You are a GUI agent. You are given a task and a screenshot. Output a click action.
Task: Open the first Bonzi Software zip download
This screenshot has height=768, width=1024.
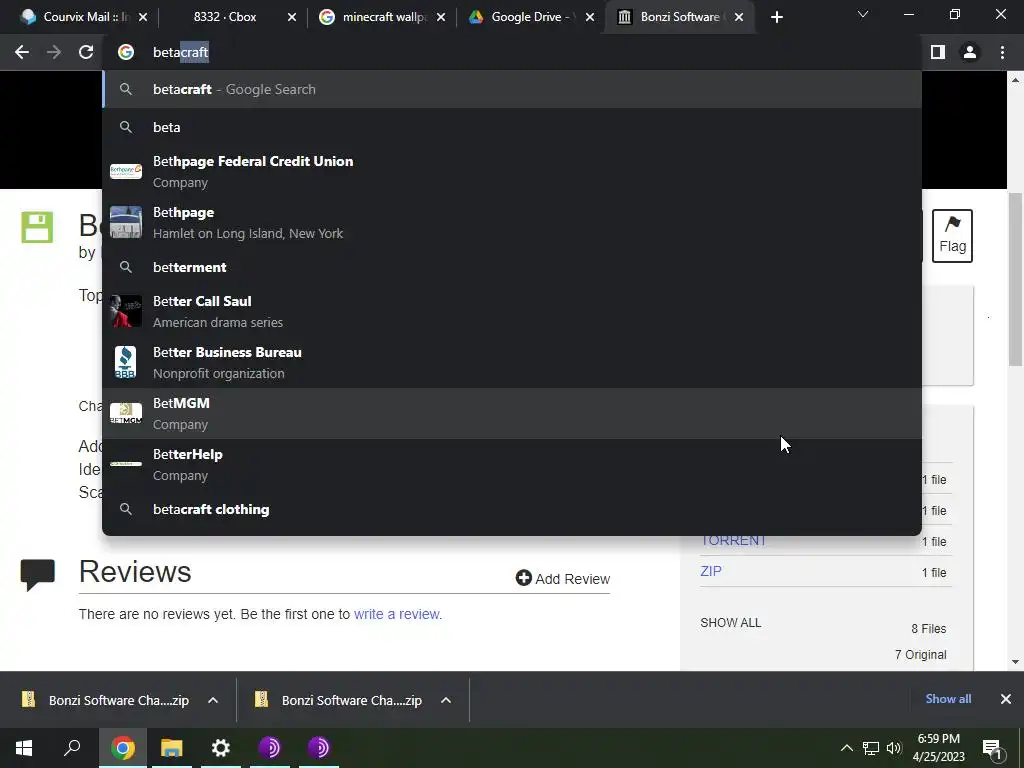[x=106, y=700]
